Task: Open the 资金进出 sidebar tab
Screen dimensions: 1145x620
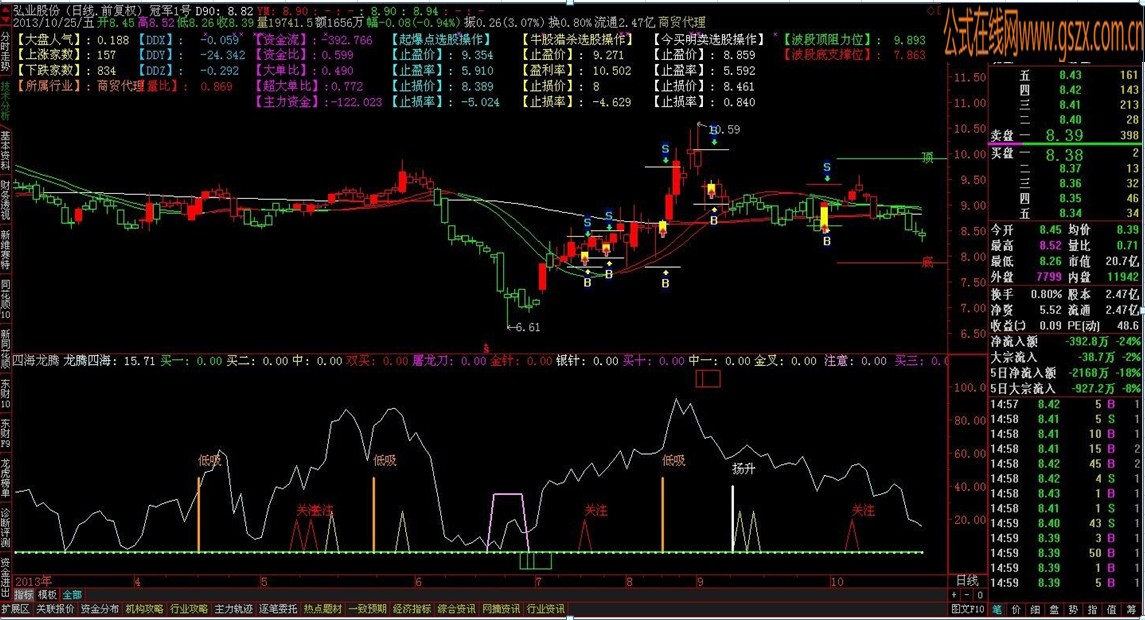Action: 5,575
